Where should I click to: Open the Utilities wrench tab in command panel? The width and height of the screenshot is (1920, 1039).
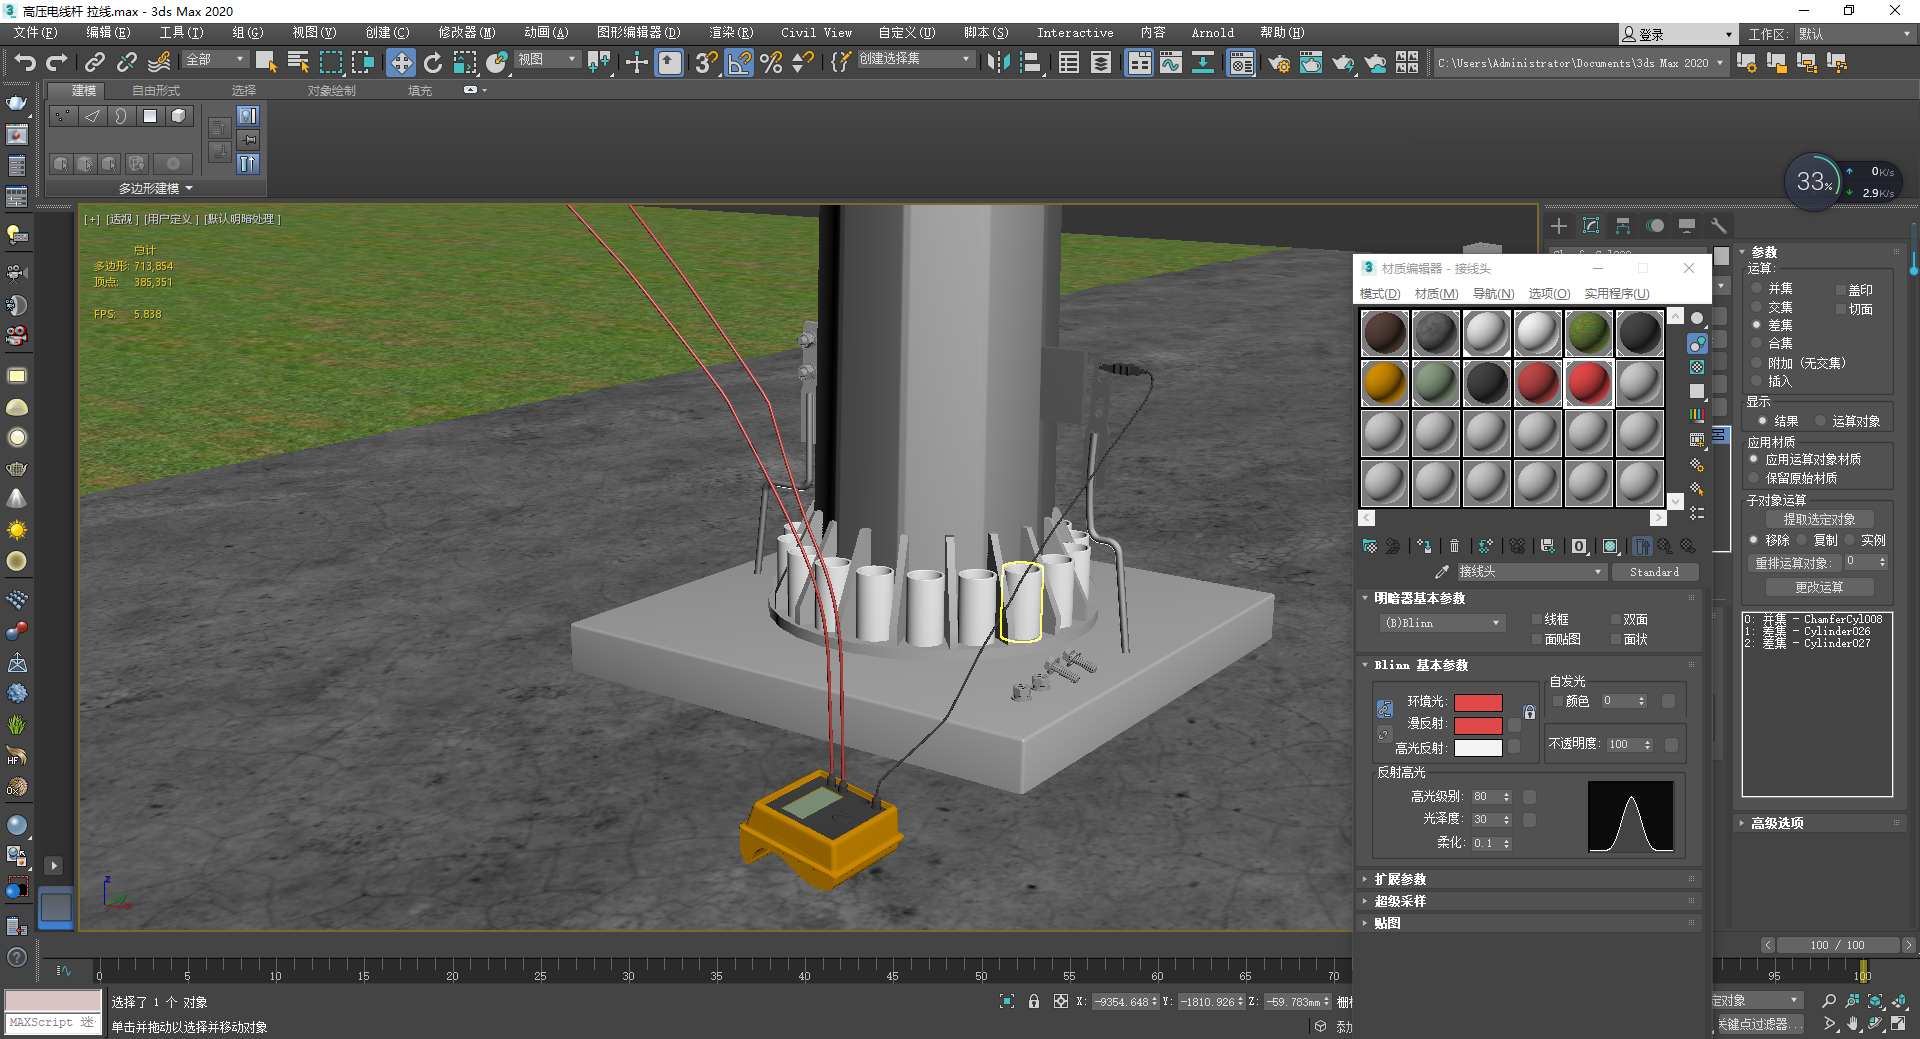(x=1718, y=226)
